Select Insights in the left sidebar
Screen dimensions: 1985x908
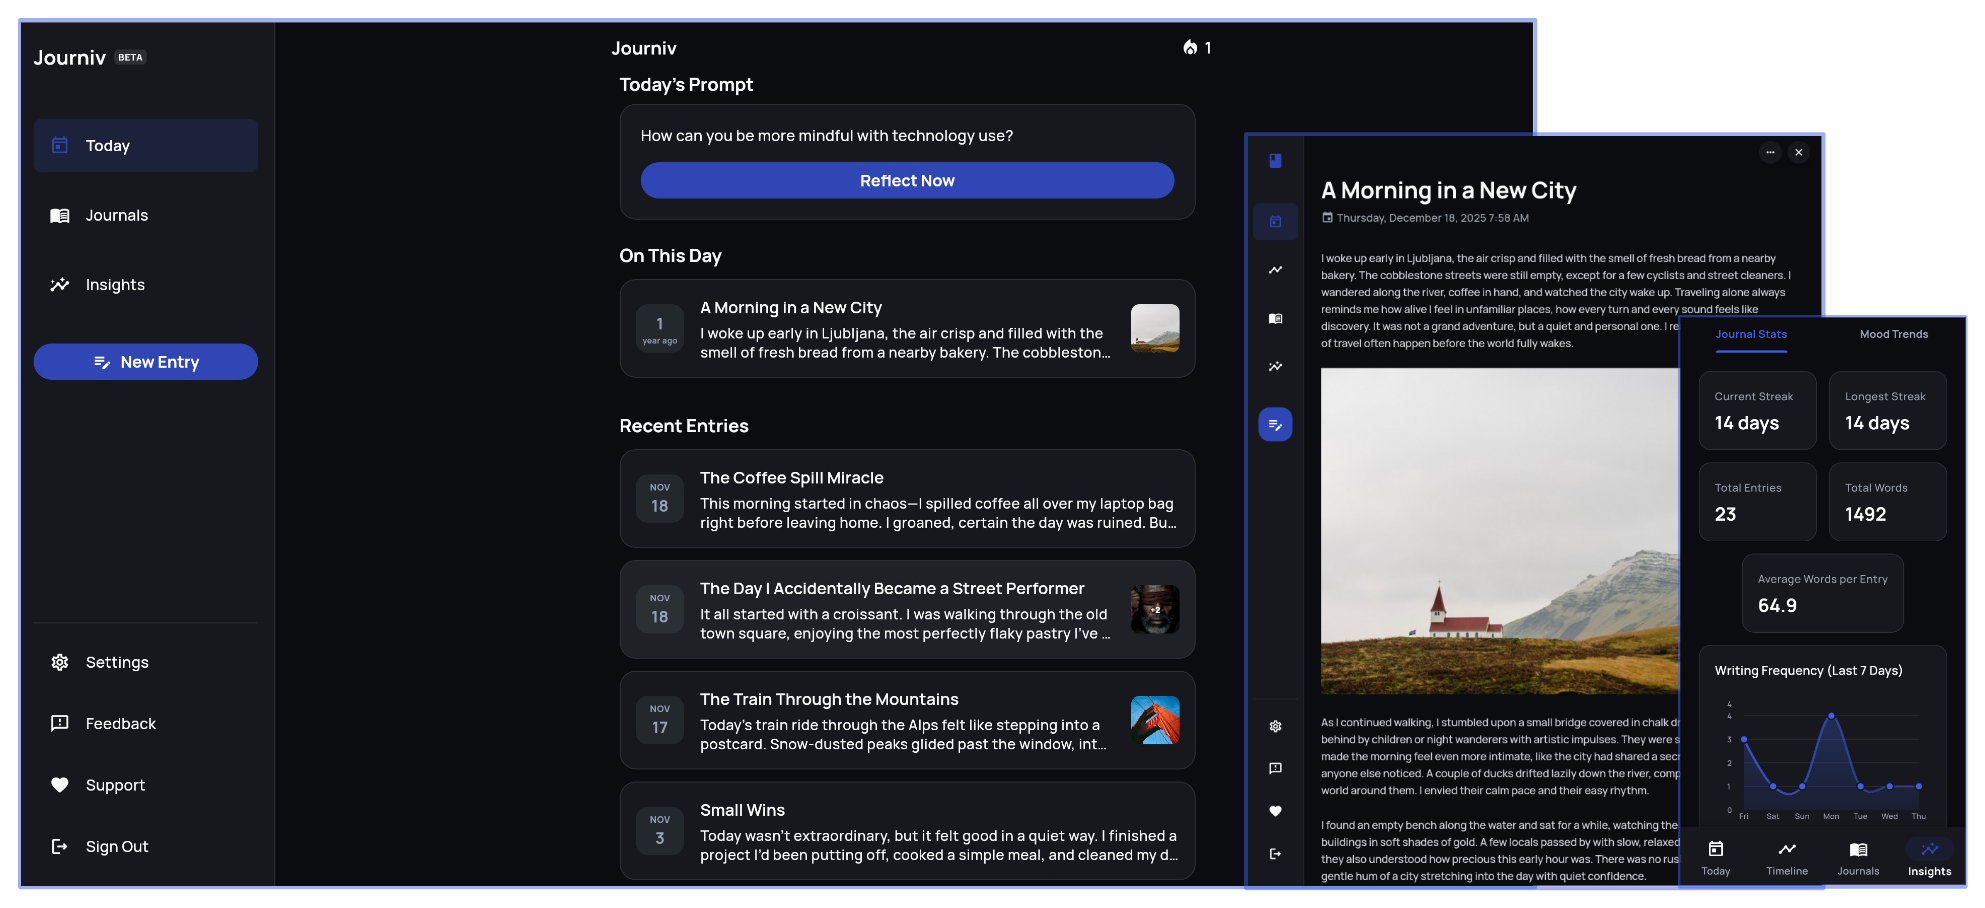(115, 284)
